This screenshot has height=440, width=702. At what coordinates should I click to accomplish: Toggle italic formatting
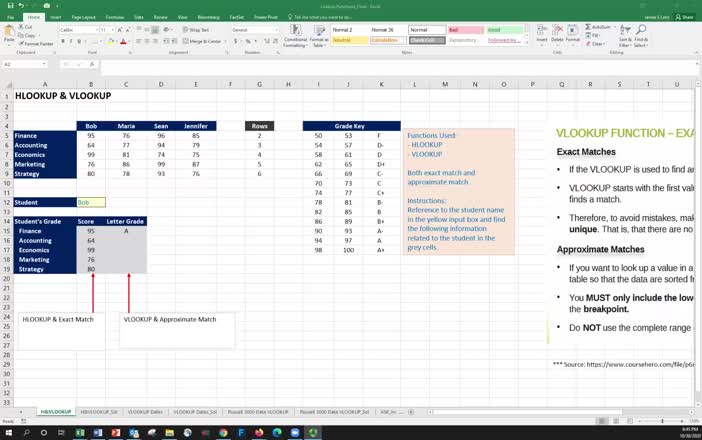click(71, 42)
